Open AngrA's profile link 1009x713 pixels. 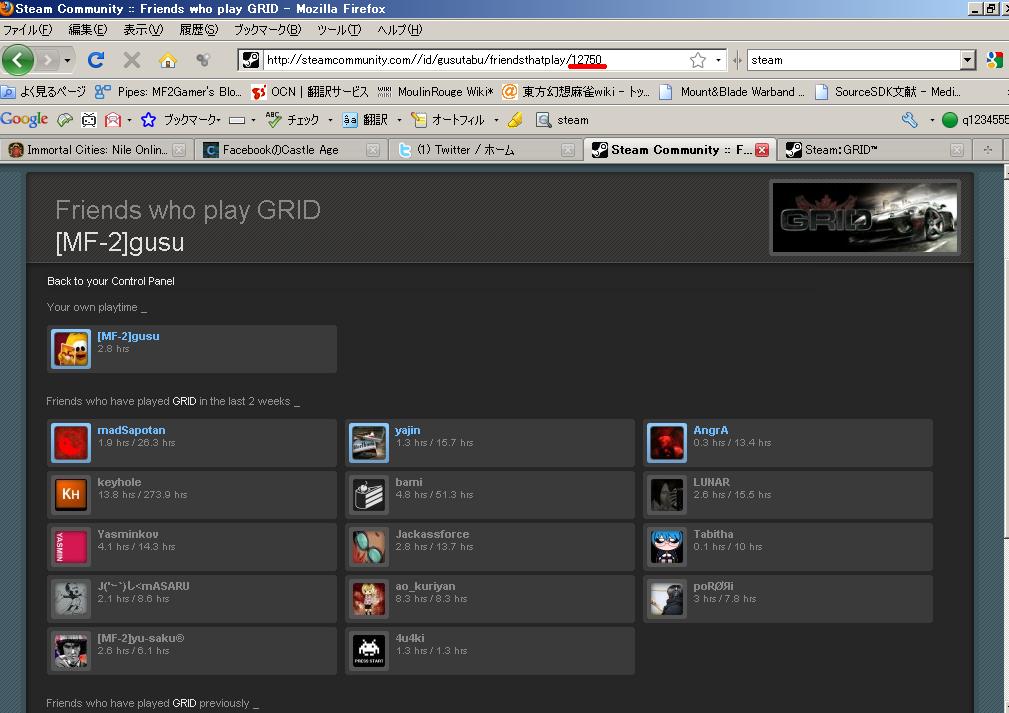coord(710,431)
